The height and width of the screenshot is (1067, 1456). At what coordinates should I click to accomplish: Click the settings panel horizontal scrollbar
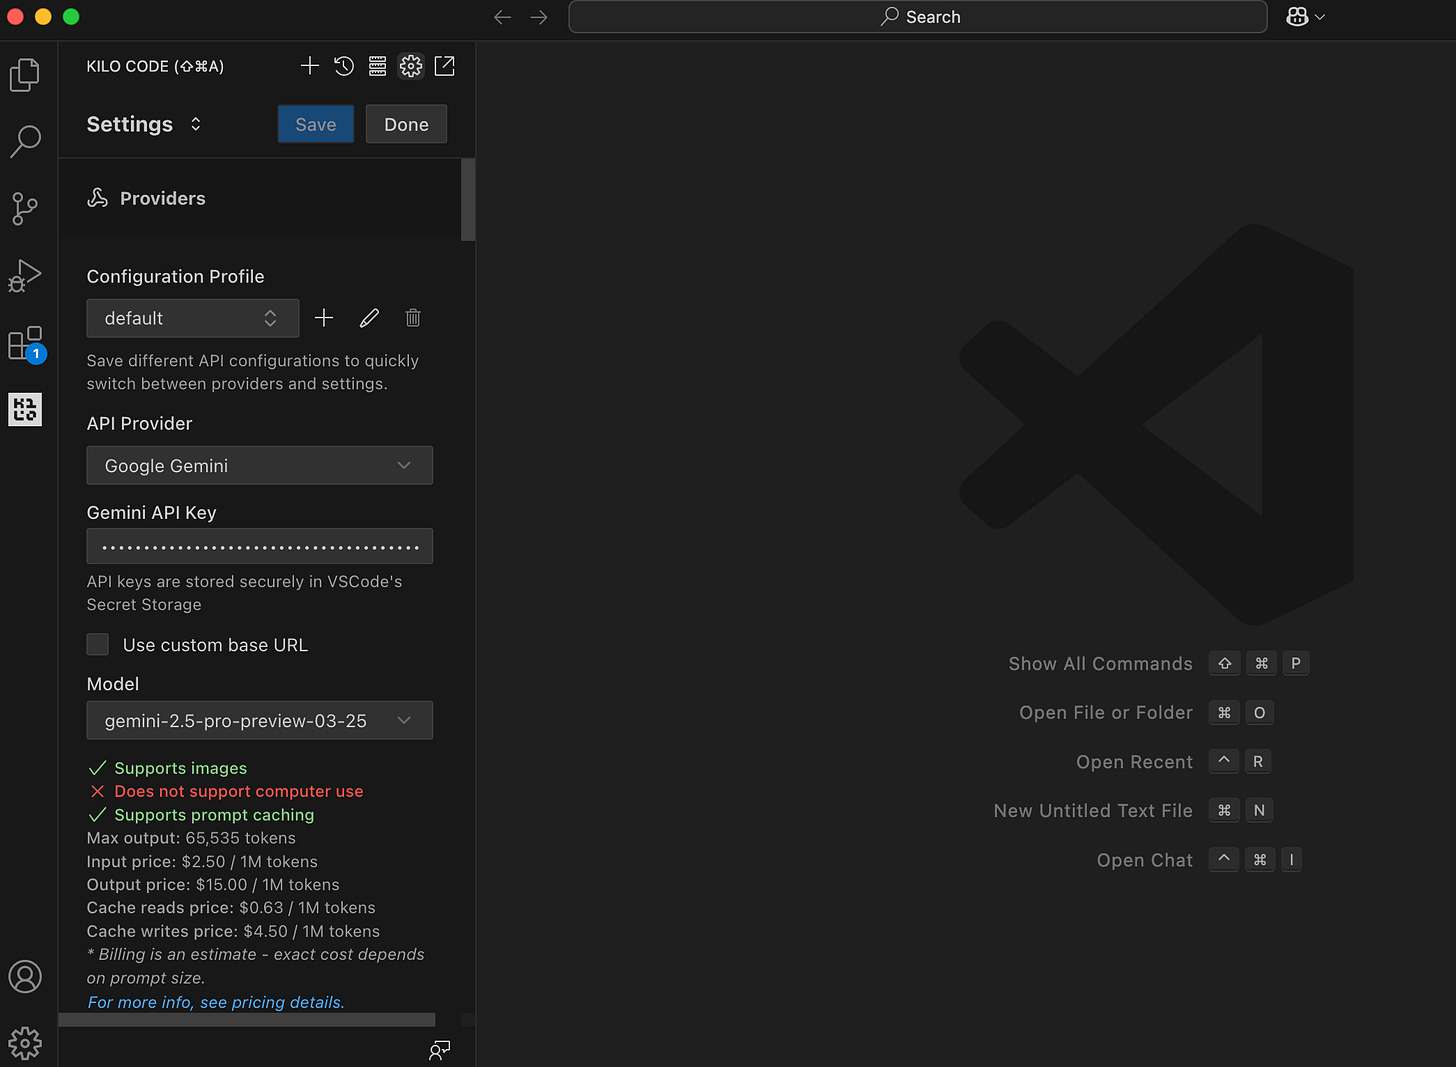point(247,1020)
